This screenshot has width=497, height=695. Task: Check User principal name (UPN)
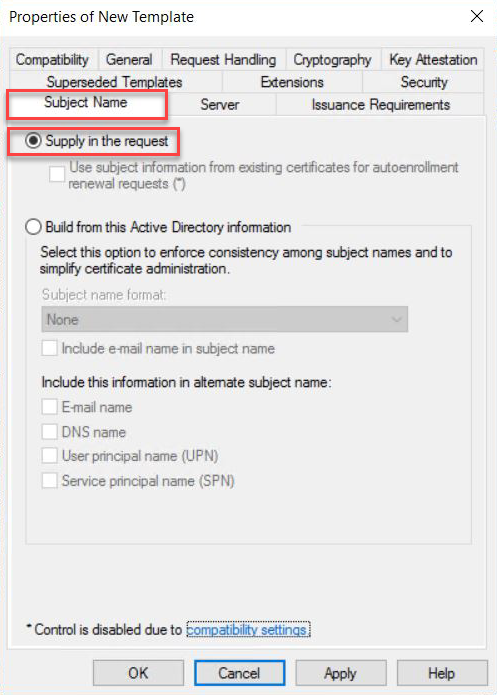coord(49,456)
